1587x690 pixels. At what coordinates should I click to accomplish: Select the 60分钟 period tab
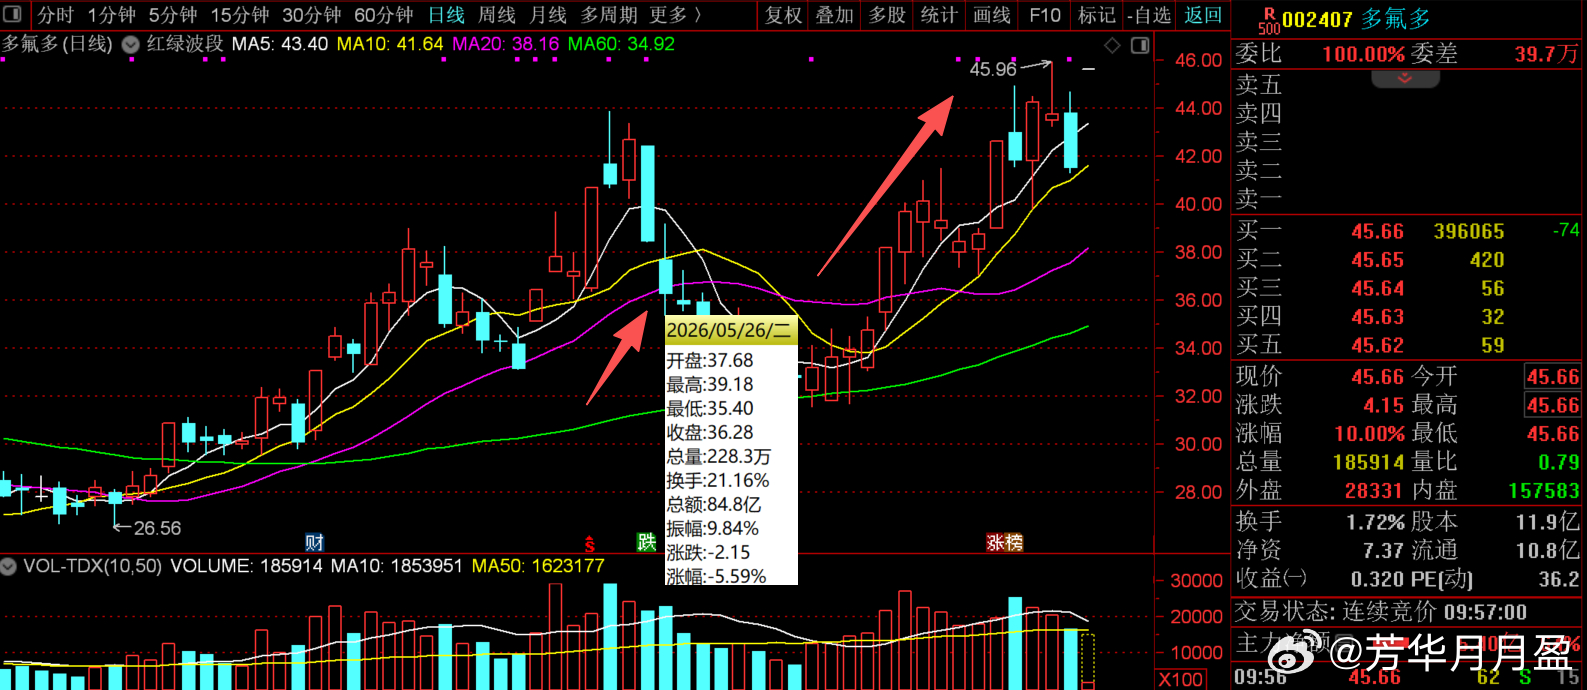(x=384, y=15)
